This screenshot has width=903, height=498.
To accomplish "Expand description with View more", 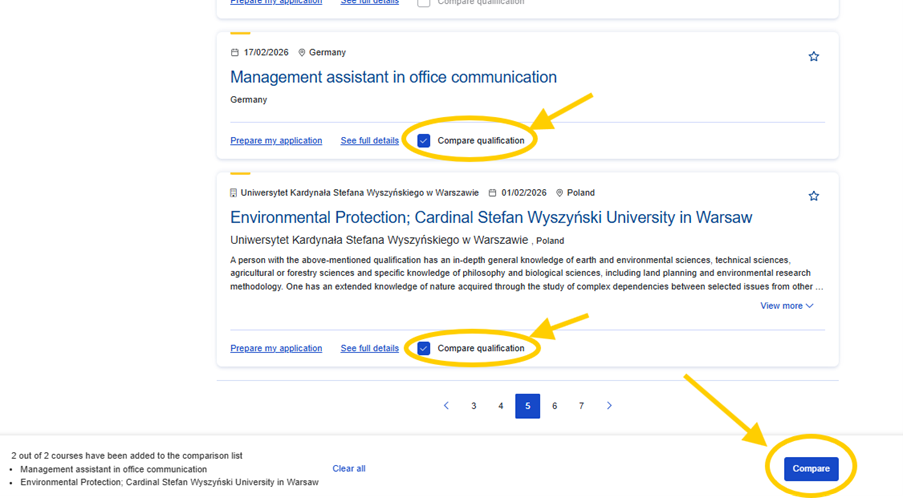I will [x=786, y=306].
